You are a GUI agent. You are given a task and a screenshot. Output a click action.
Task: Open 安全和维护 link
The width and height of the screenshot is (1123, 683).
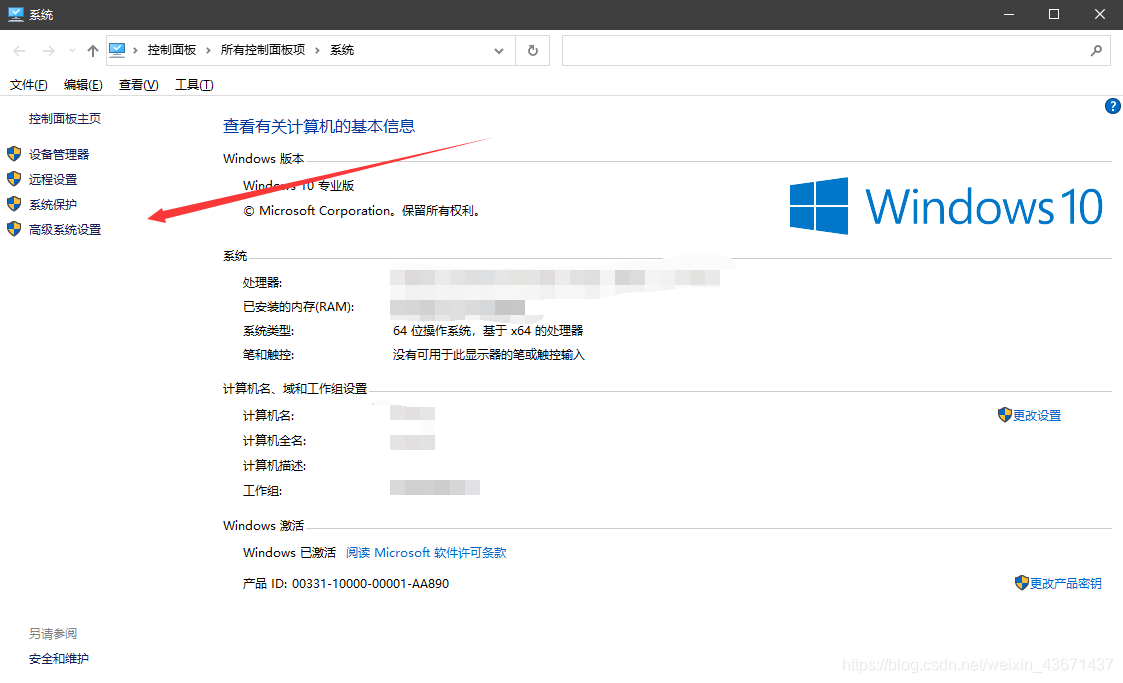(59, 659)
